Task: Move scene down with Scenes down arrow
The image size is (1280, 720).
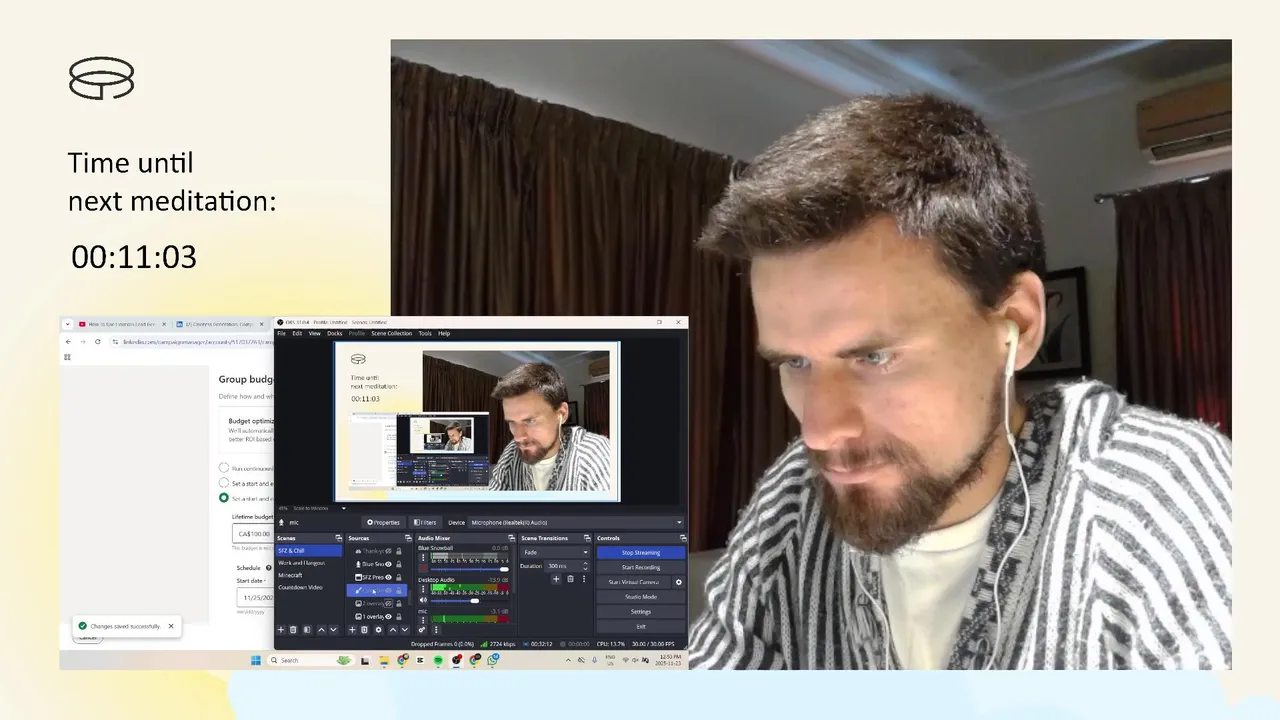Action: [x=333, y=630]
